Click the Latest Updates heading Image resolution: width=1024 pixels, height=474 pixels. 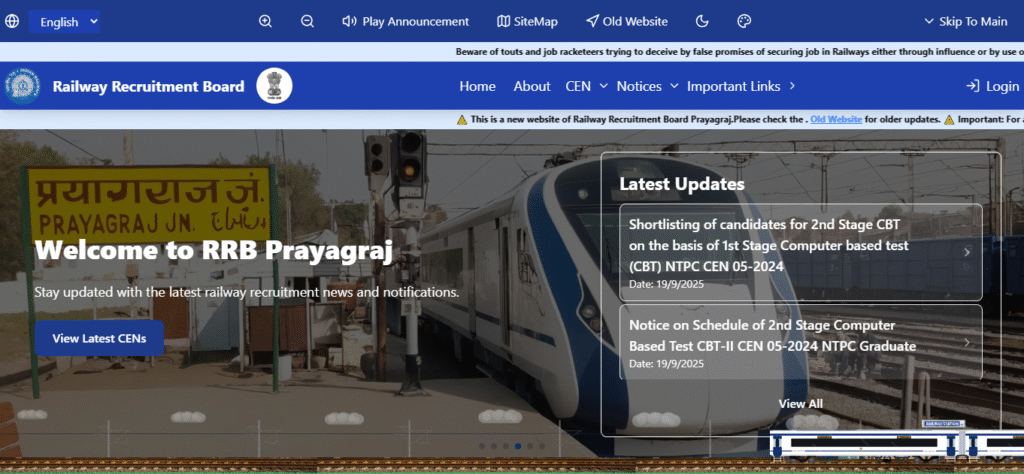pos(682,184)
